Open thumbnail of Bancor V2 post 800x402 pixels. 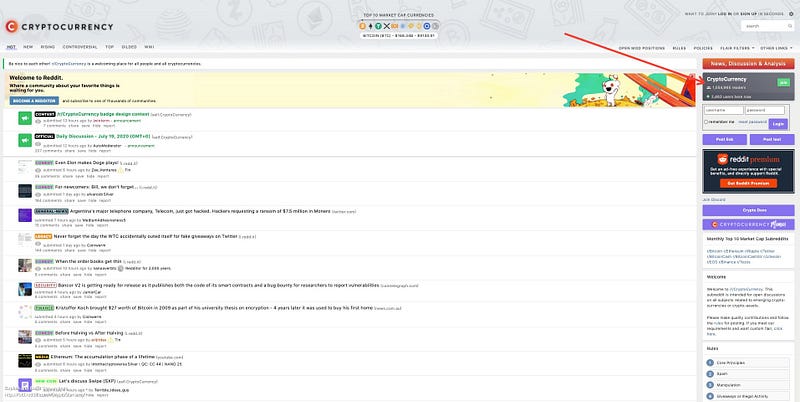[25, 289]
